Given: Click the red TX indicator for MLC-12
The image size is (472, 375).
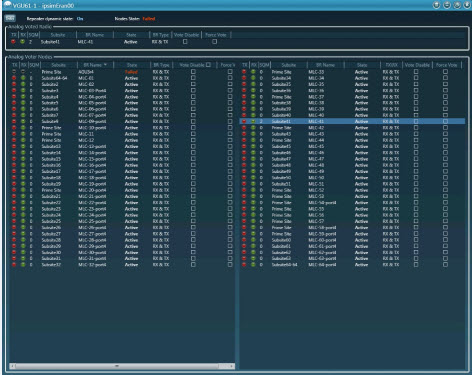Looking at the screenshot, I should pos(14,140).
